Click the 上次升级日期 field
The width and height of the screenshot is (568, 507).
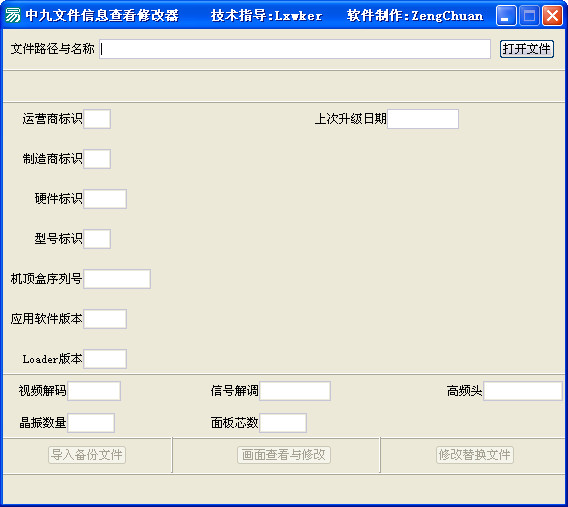pyautogui.click(x=423, y=119)
